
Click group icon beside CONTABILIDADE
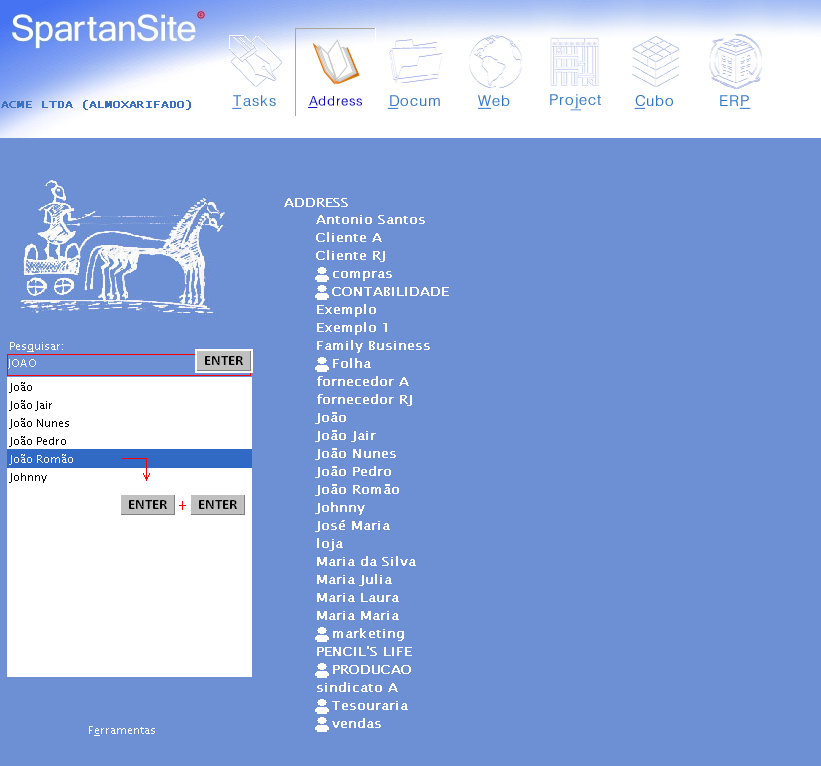tap(322, 292)
